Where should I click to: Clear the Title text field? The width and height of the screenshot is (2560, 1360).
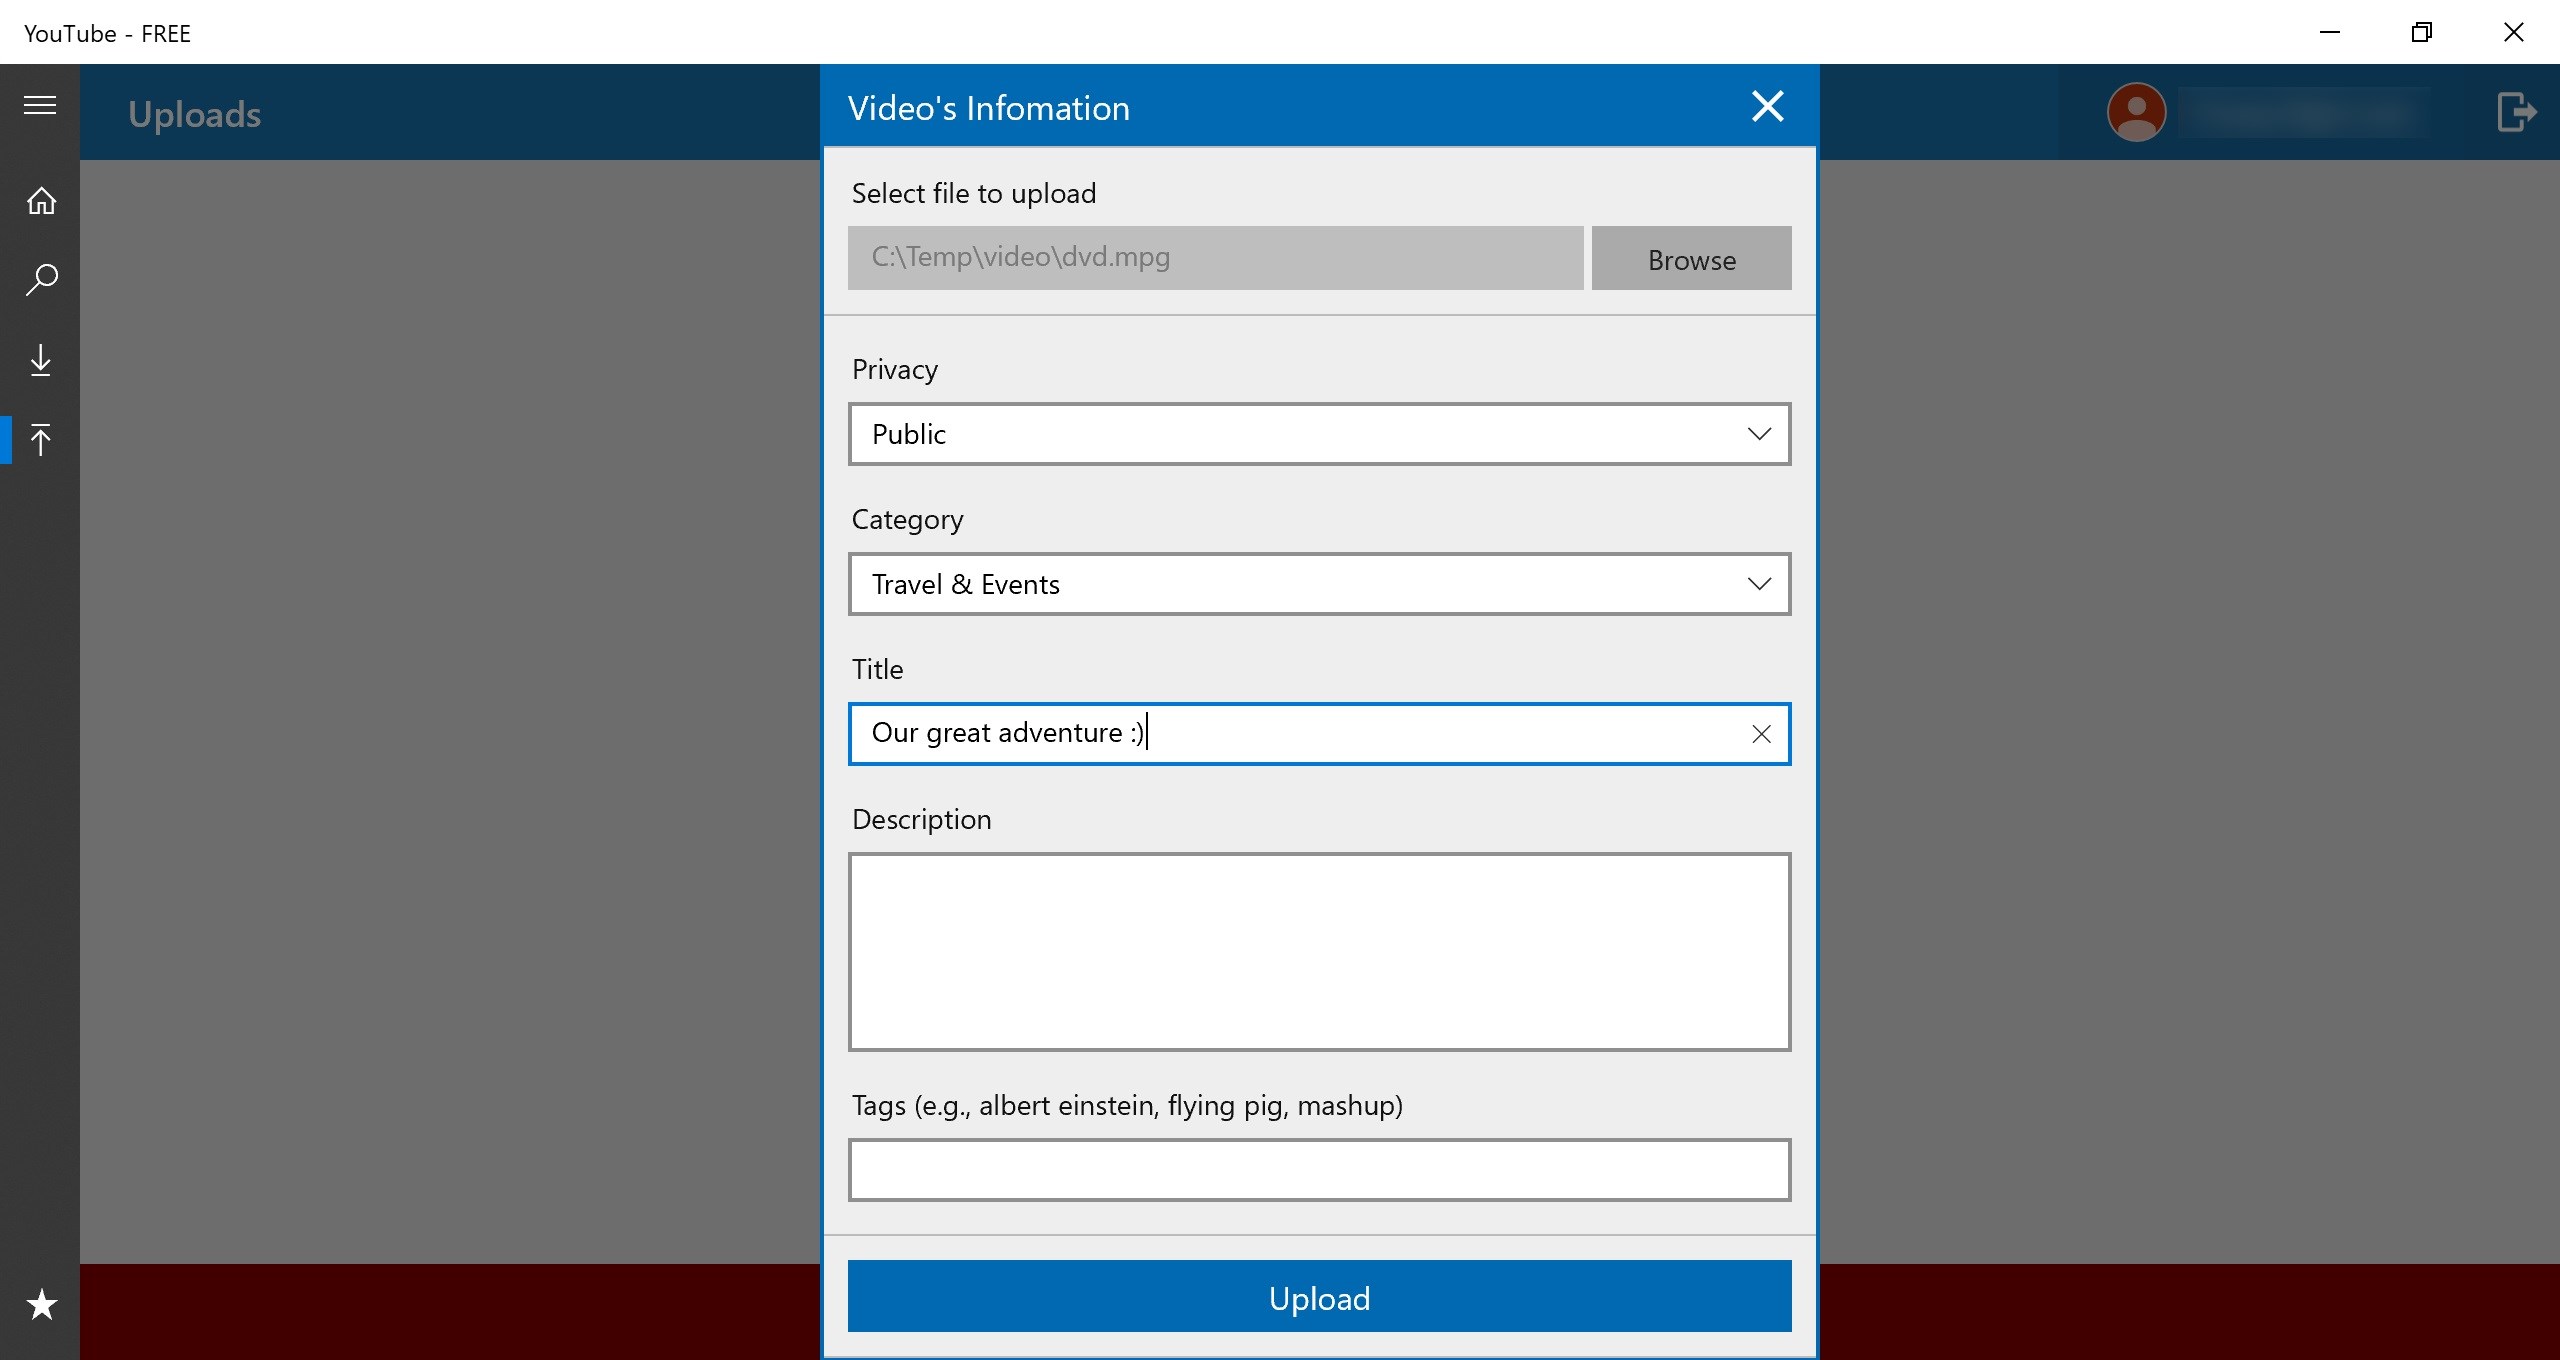[1761, 734]
